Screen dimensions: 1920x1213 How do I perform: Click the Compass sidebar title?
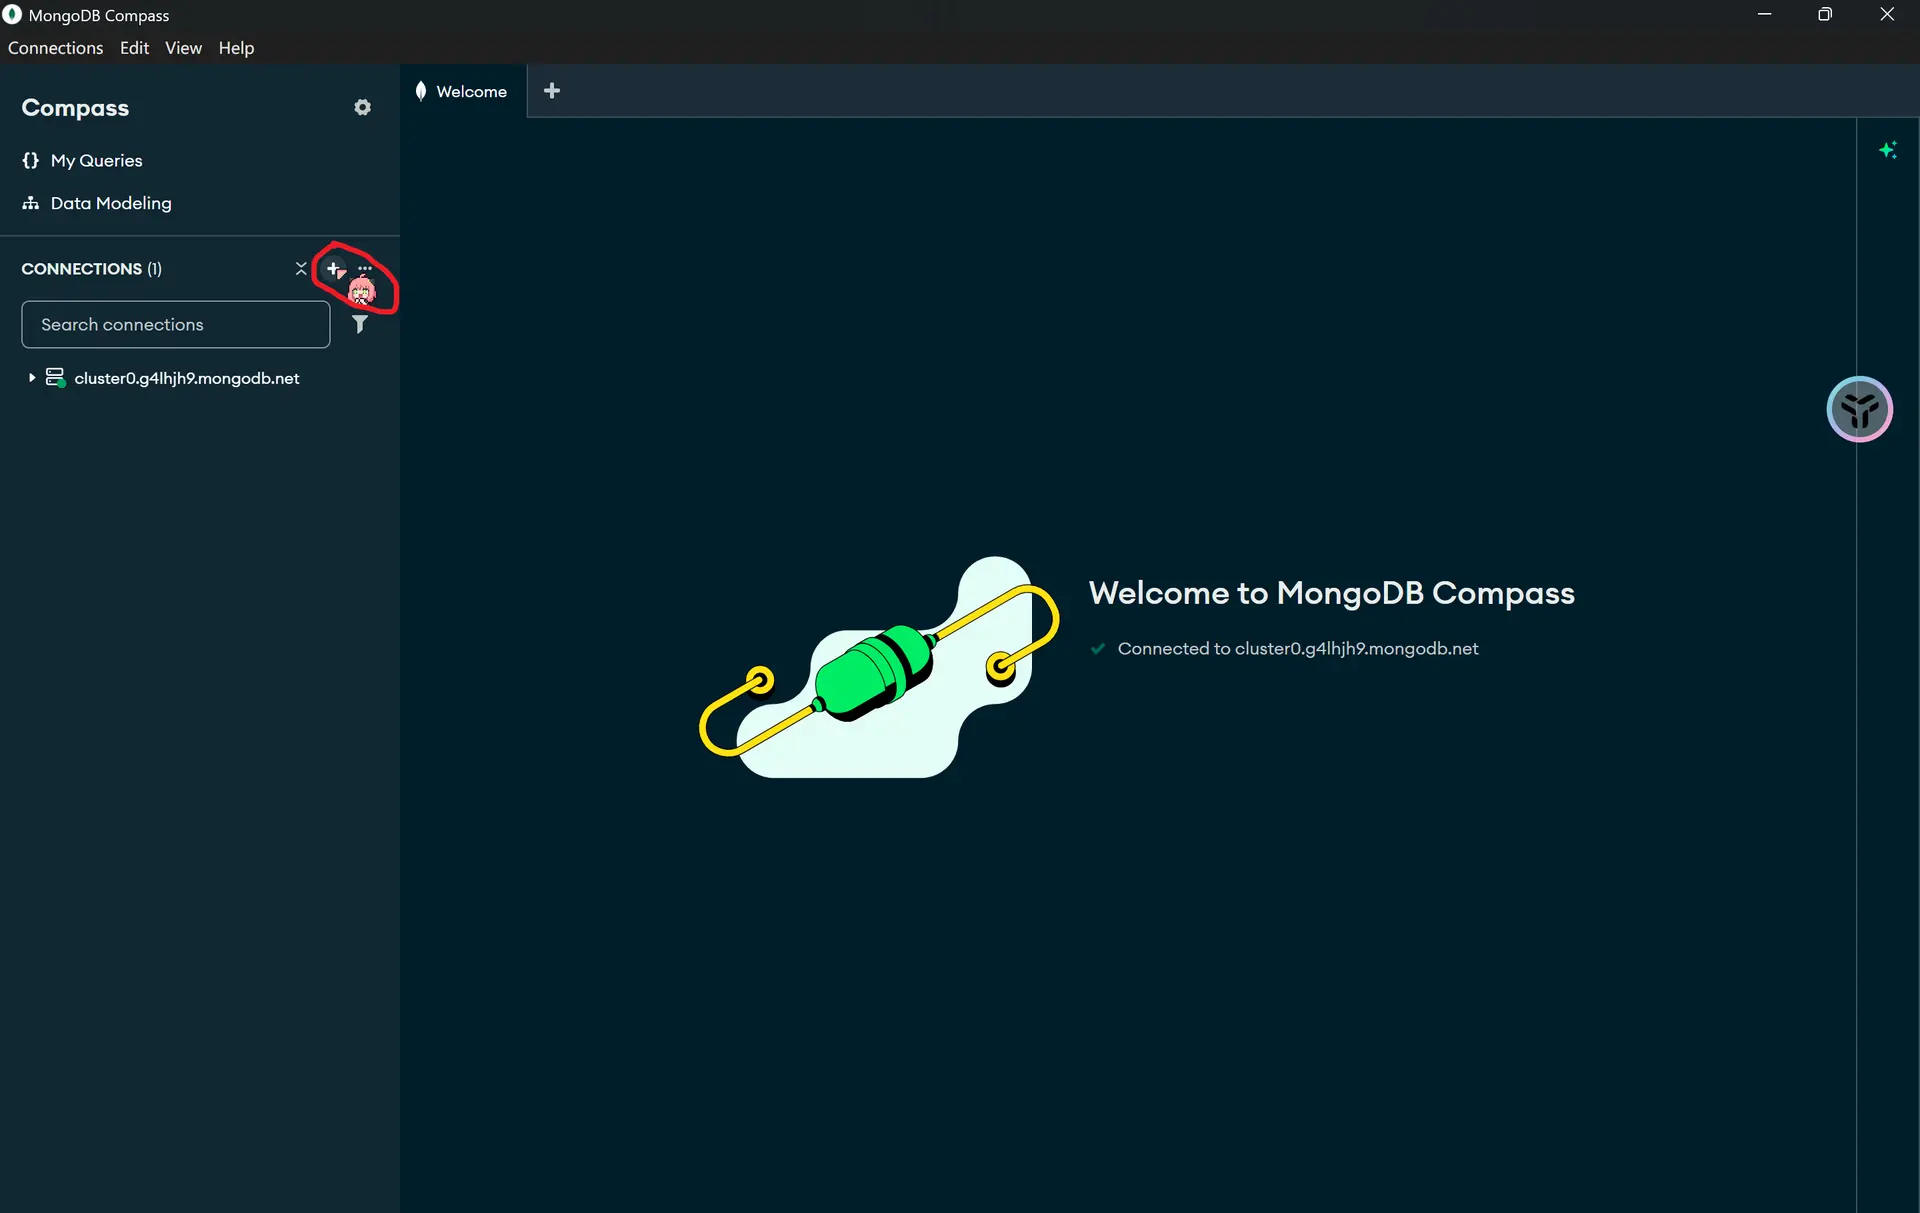pyautogui.click(x=75, y=108)
